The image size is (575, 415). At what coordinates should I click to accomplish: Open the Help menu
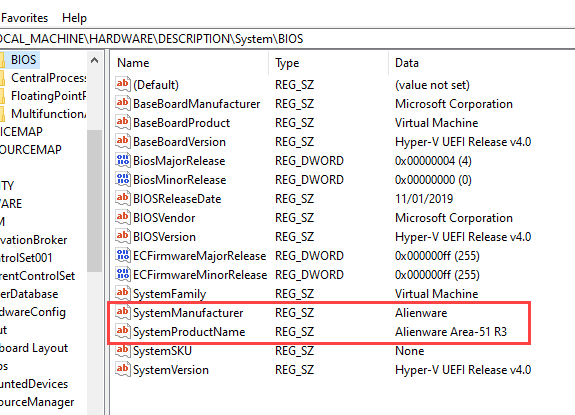[74, 18]
